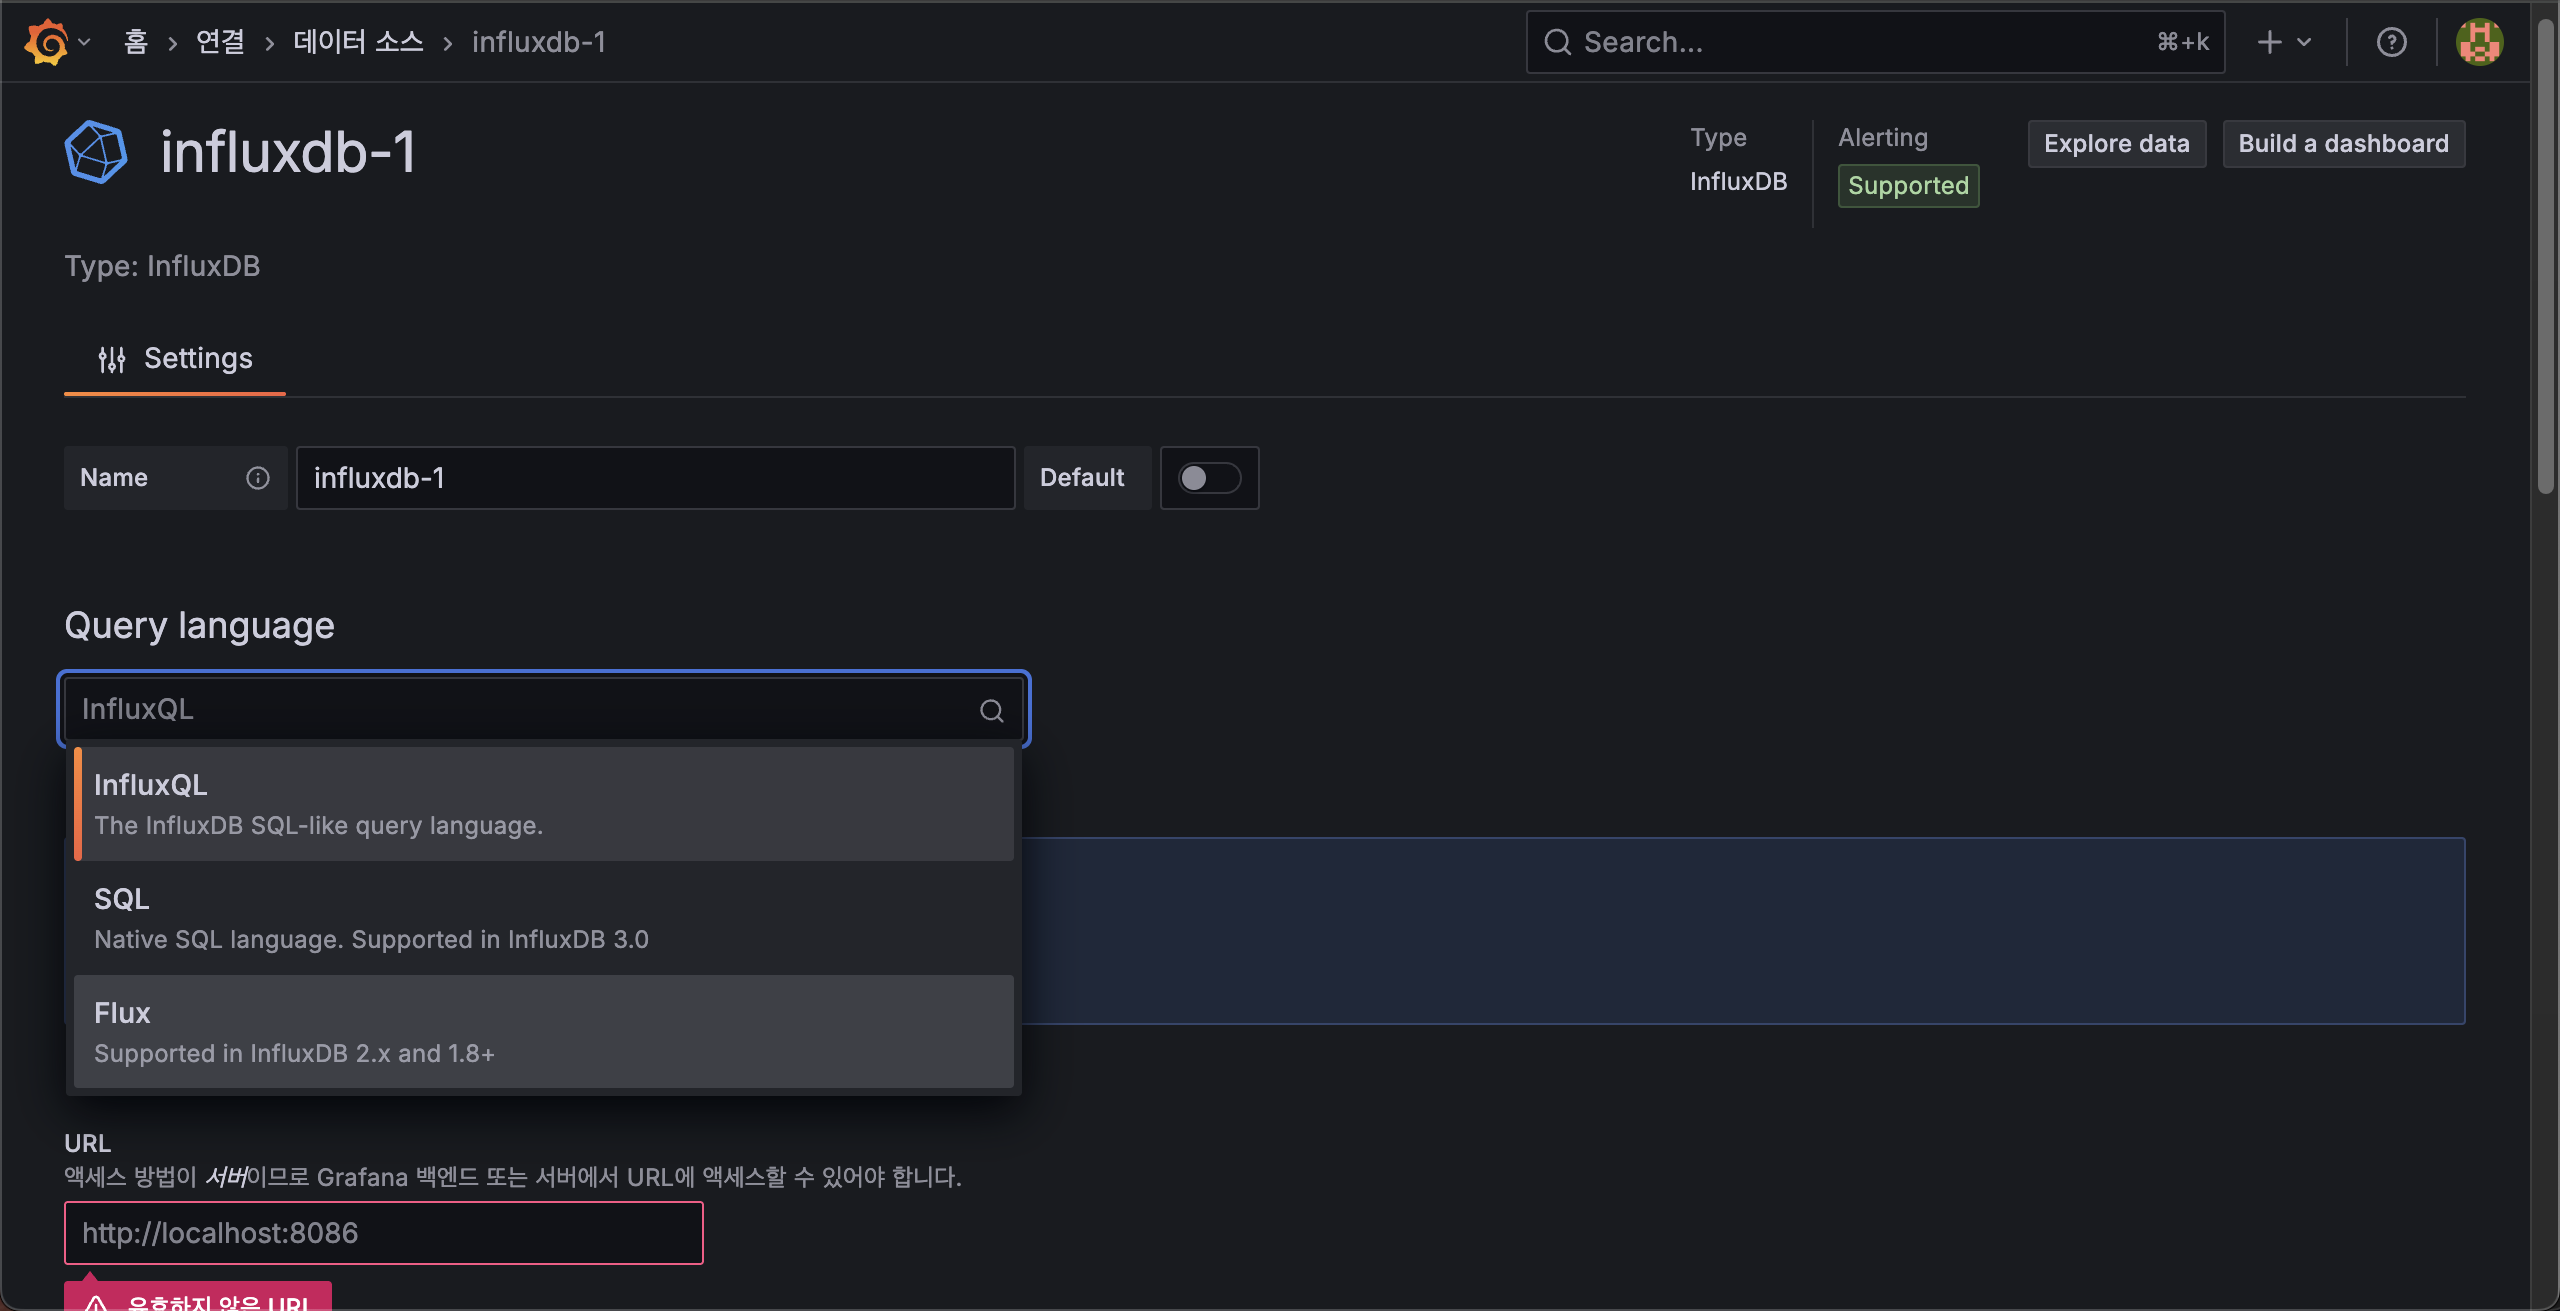The height and width of the screenshot is (1311, 2560).
Task: Click the Name field info icon
Action: [257, 478]
